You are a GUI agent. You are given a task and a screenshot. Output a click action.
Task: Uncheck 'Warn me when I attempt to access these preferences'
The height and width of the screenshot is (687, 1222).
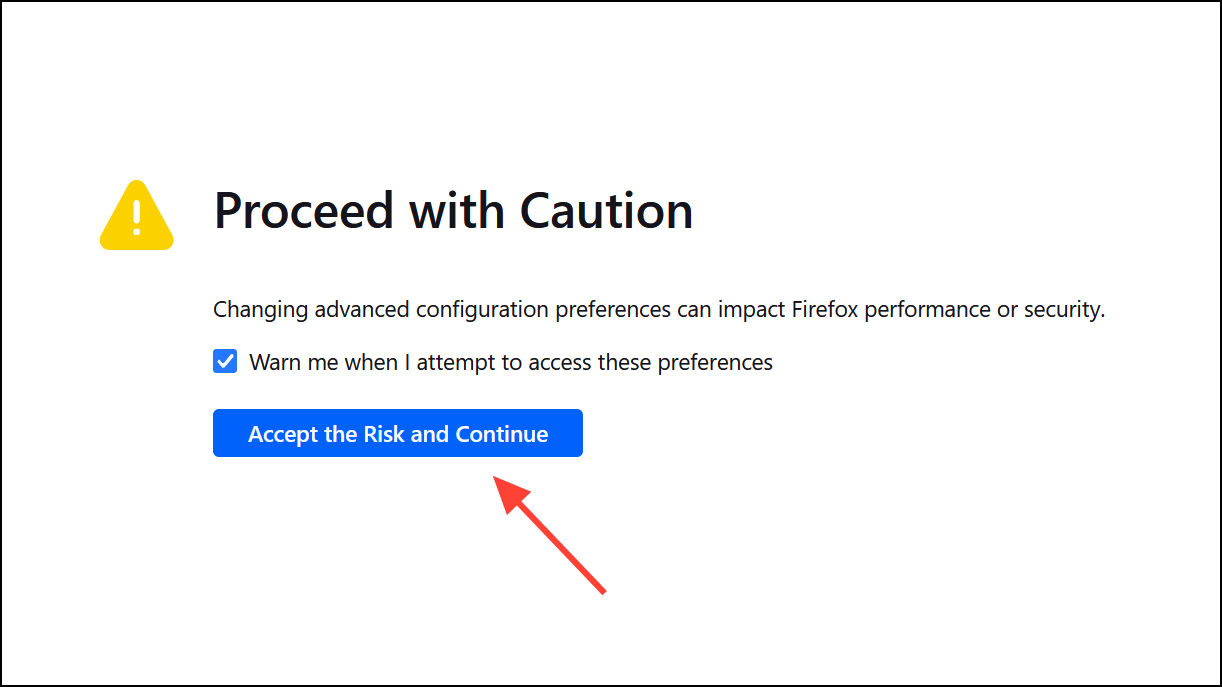click(224, 361)
